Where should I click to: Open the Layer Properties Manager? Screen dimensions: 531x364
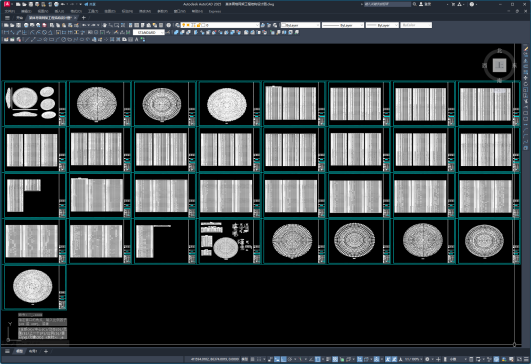coord(177,25)
